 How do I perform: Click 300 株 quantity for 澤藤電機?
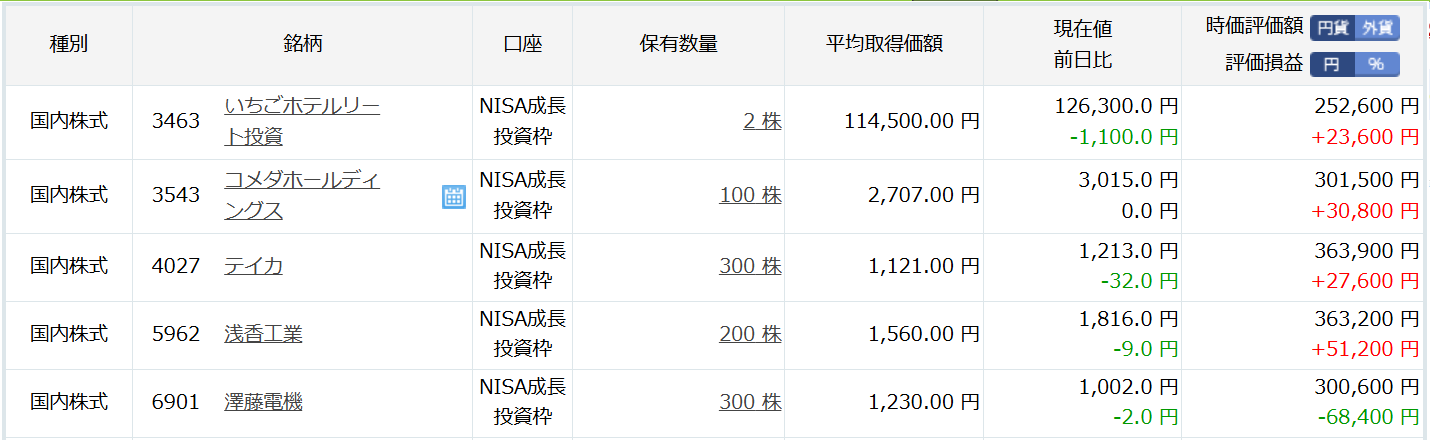pyautogui.click(x=750, y=402)
